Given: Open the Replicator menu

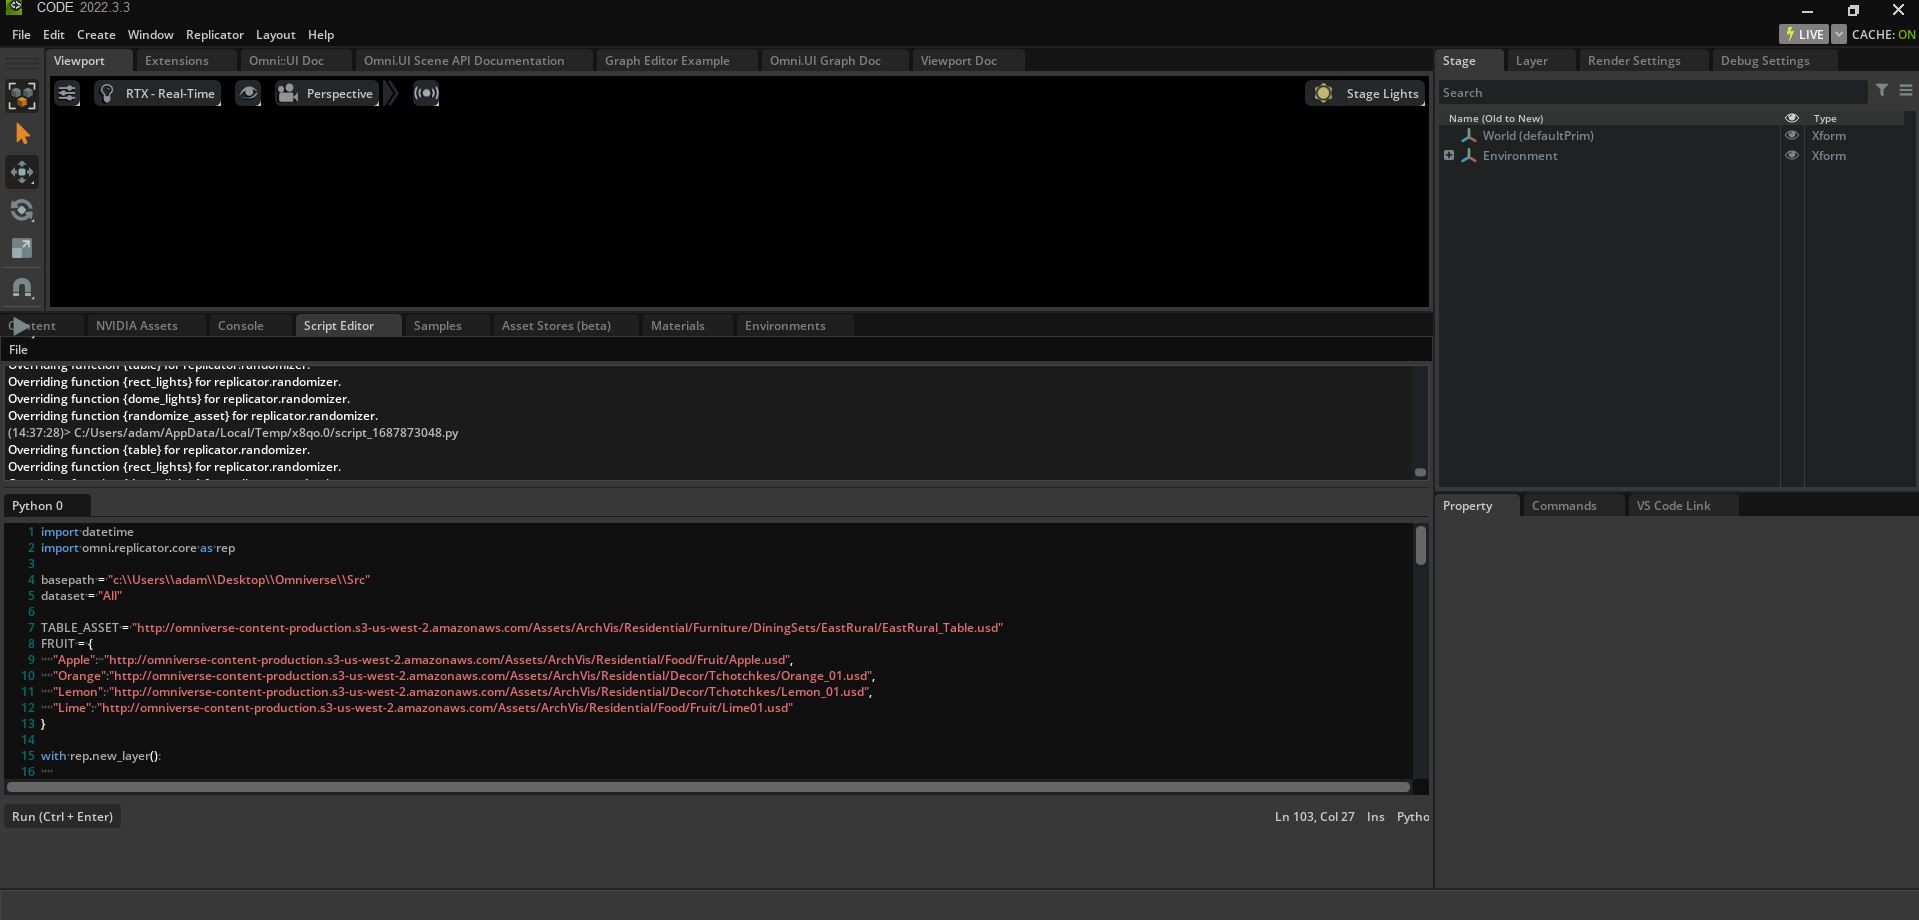Looking at the screenshot, I should click(x=214, y=34).
